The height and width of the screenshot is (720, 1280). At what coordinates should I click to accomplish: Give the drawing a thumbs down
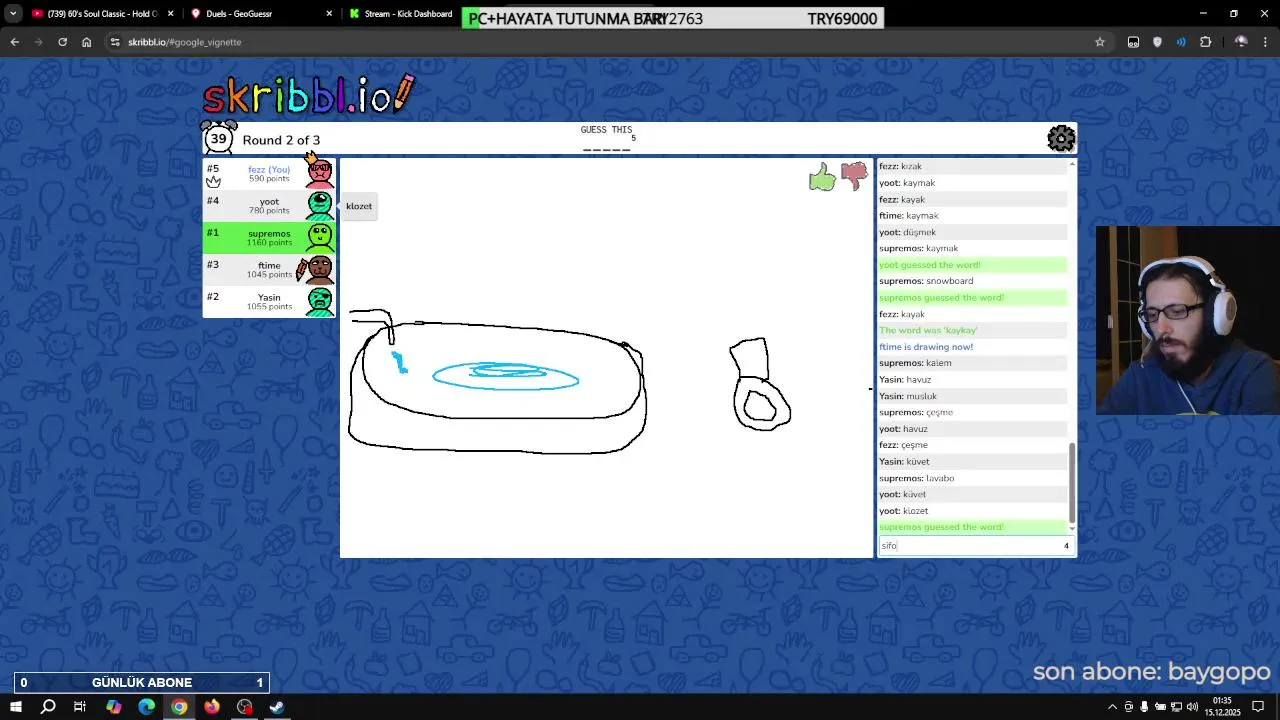[x=854, y=177]
